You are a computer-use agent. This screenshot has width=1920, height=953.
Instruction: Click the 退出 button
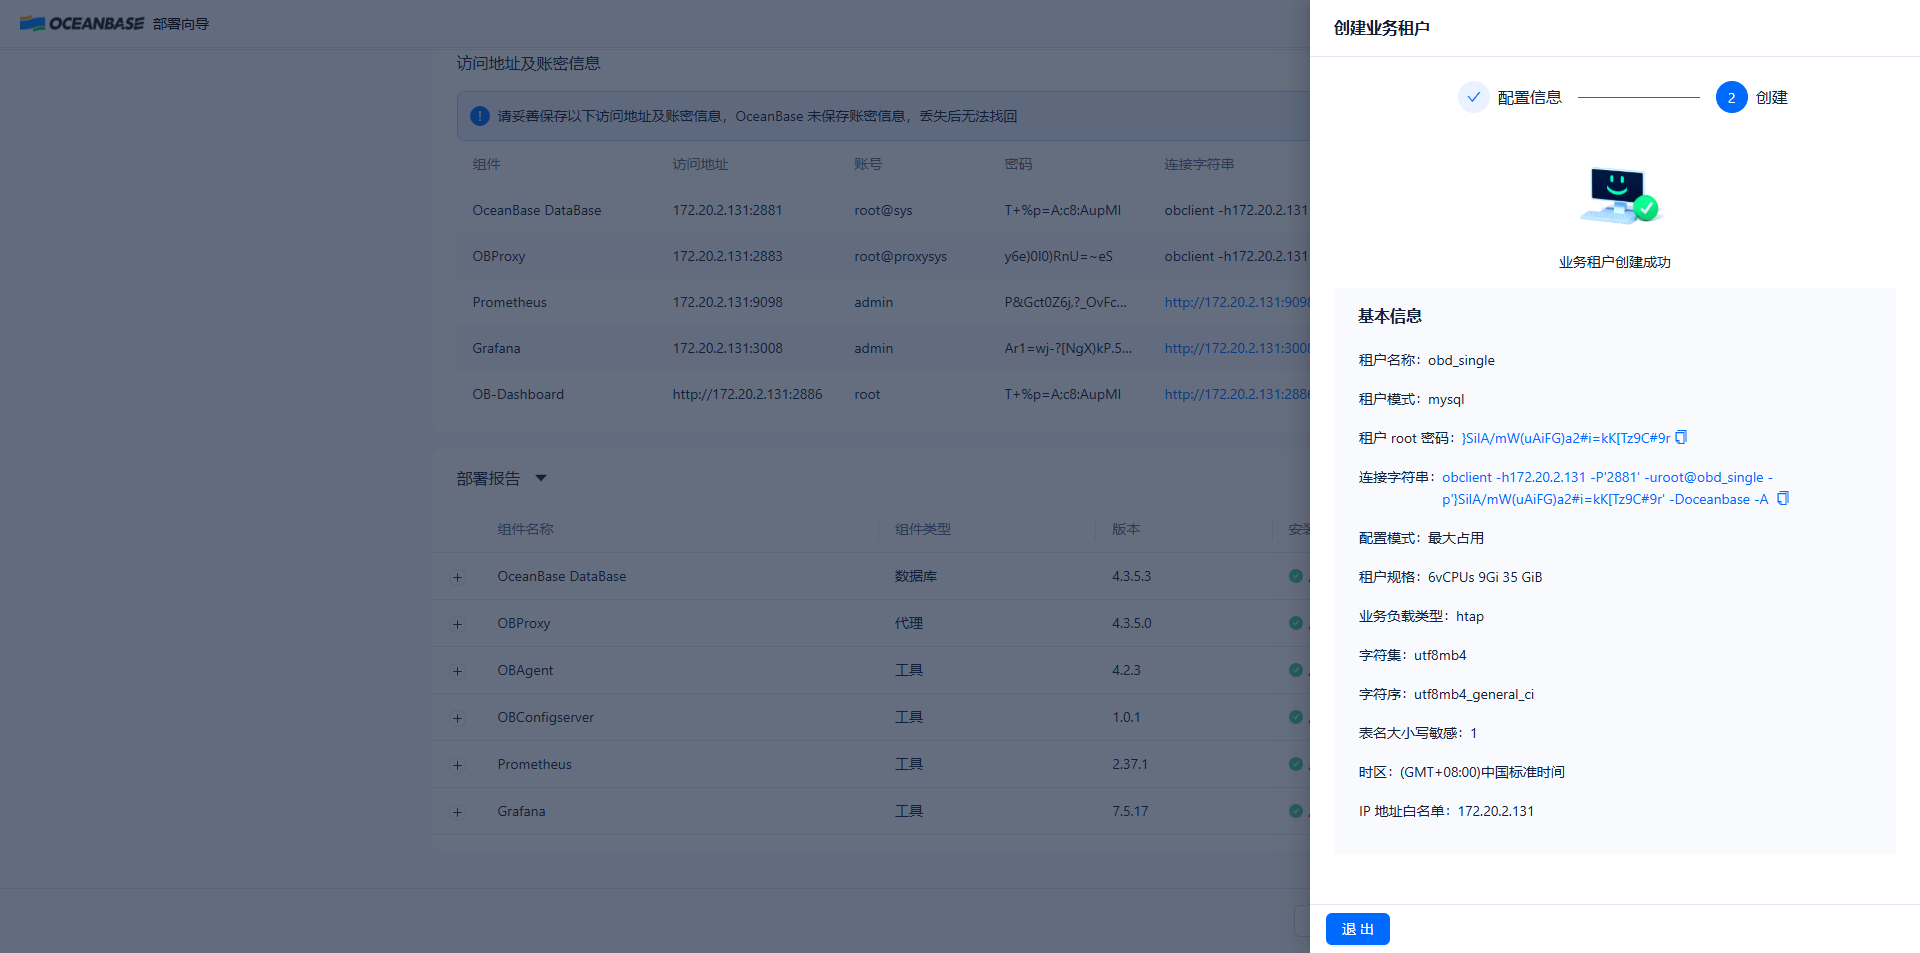(x=1357, y=929)
